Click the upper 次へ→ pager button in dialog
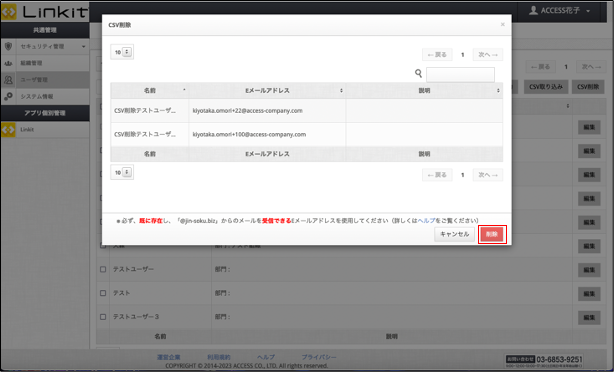Viewport: 614px width, 372px height. click(x=488, y=54)
